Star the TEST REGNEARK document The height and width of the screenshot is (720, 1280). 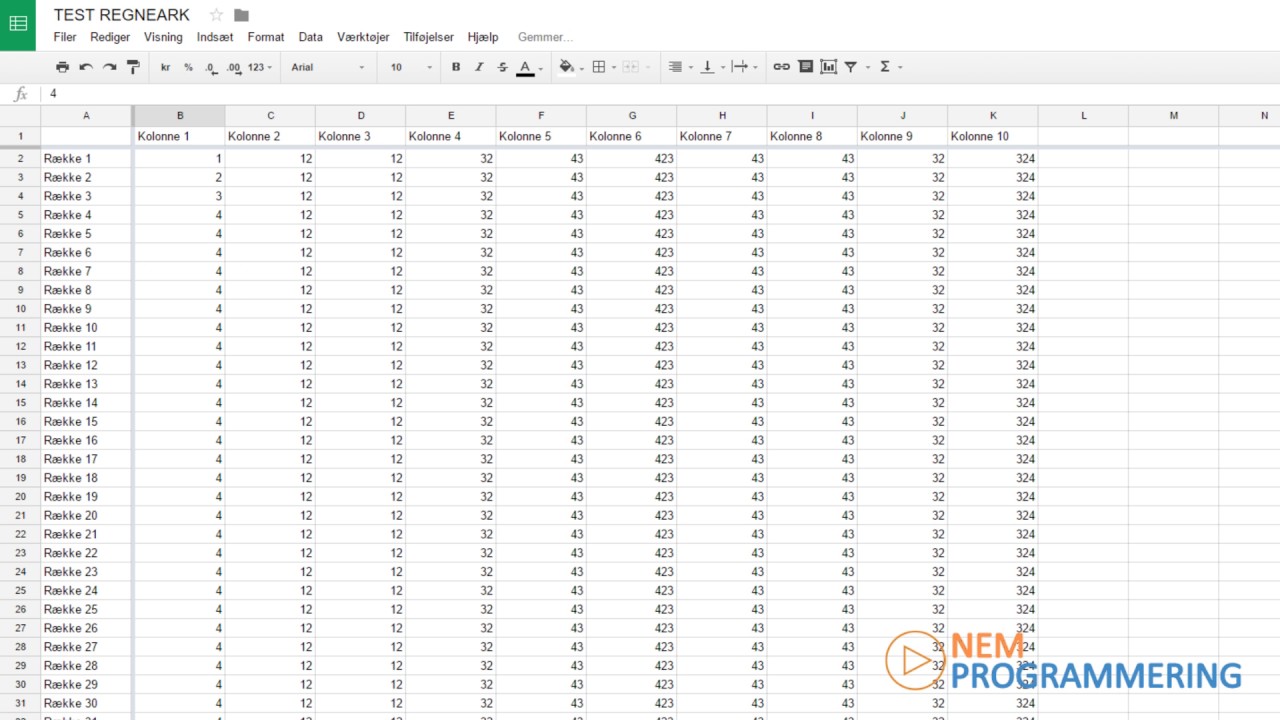pos(216,15)
